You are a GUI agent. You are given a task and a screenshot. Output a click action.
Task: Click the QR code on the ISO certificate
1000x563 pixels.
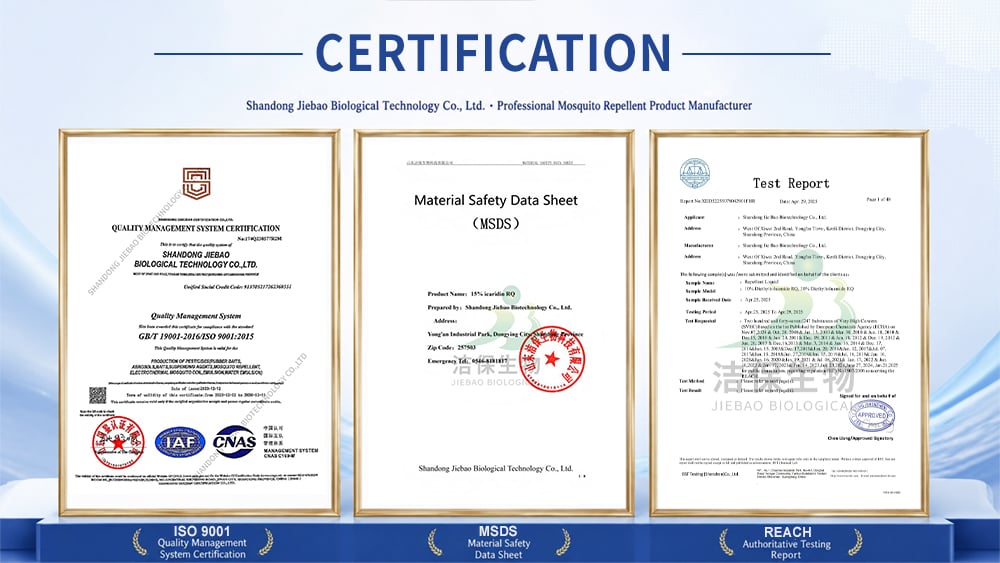[98, 395]
